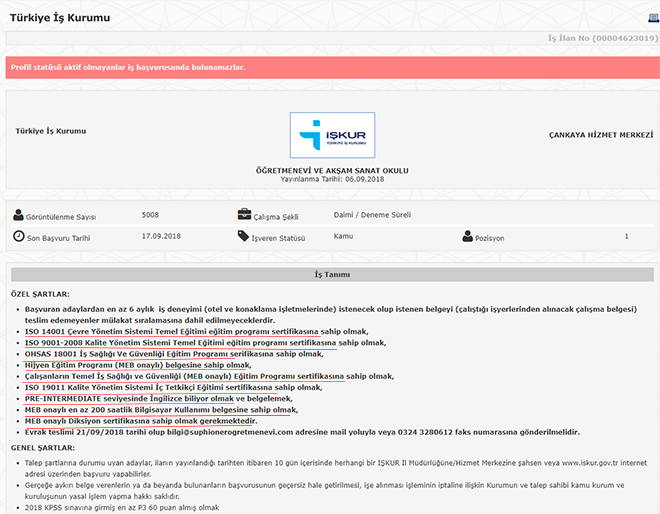Click the Son Başvuru Tarihi label
Viewport: 660px width, 514px height.
(x=59, y=238)
